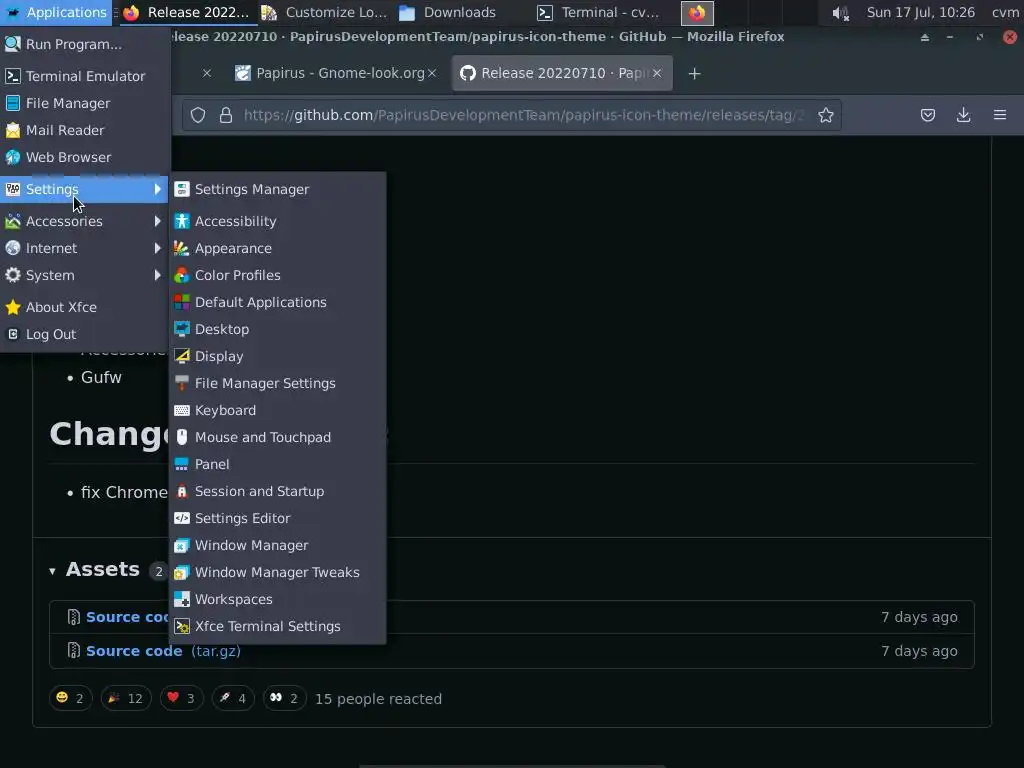Screen dimensions: 1024x768
Task: Open Default Applications settings
Action: pyautogui.click(x=278, y=302)
